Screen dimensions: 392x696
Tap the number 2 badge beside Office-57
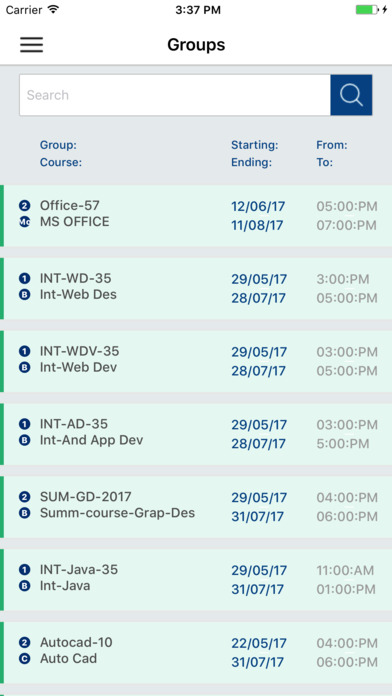point(24,206)
